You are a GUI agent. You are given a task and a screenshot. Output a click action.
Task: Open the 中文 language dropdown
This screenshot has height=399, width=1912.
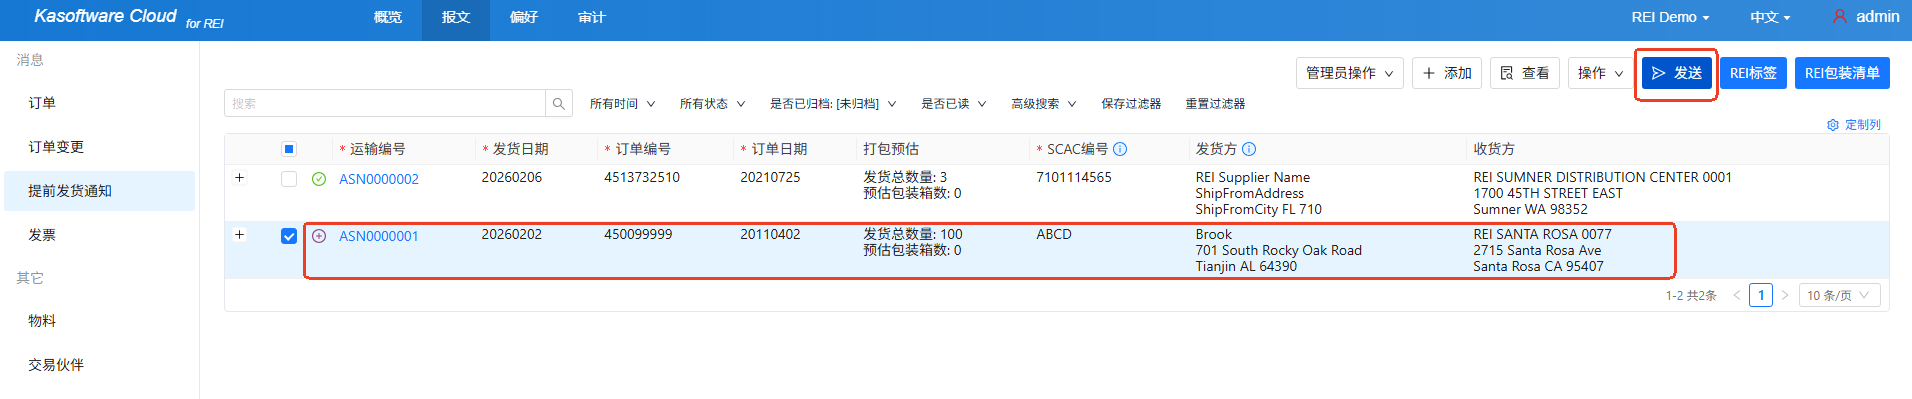coord(1770,17)
